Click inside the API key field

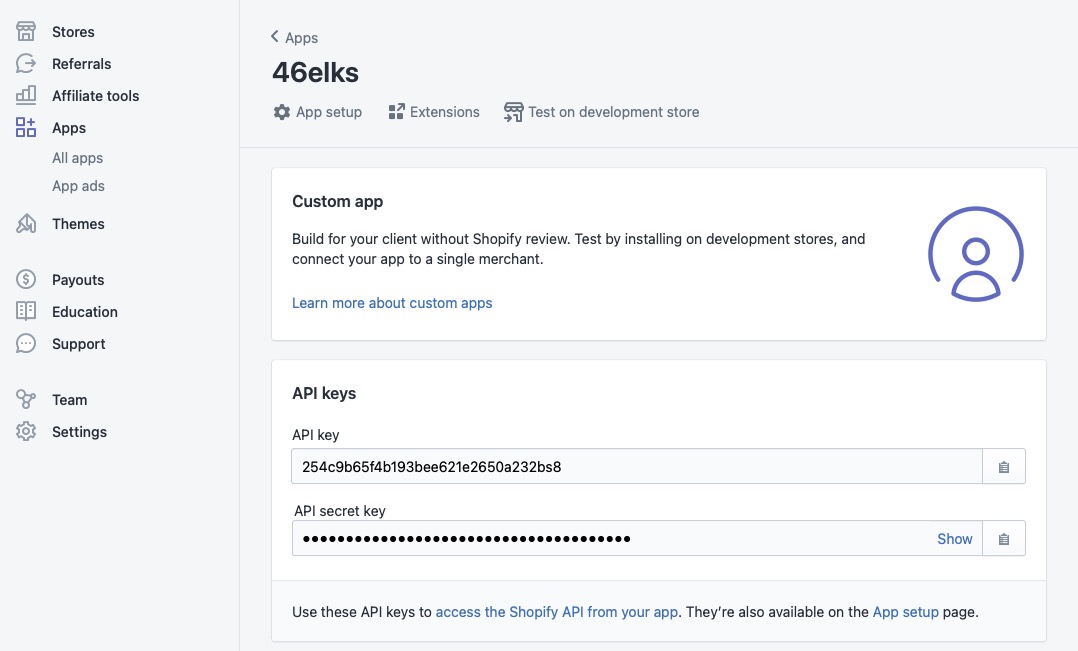click(x=636, y=467)
